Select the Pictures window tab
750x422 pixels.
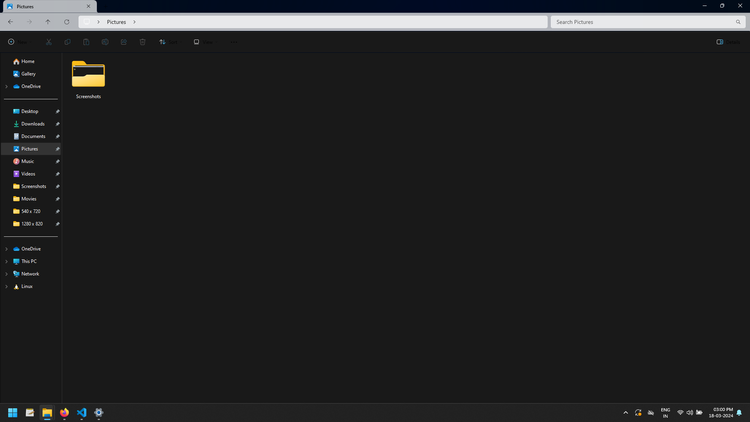pyautogui.click(x=49, y=7)
